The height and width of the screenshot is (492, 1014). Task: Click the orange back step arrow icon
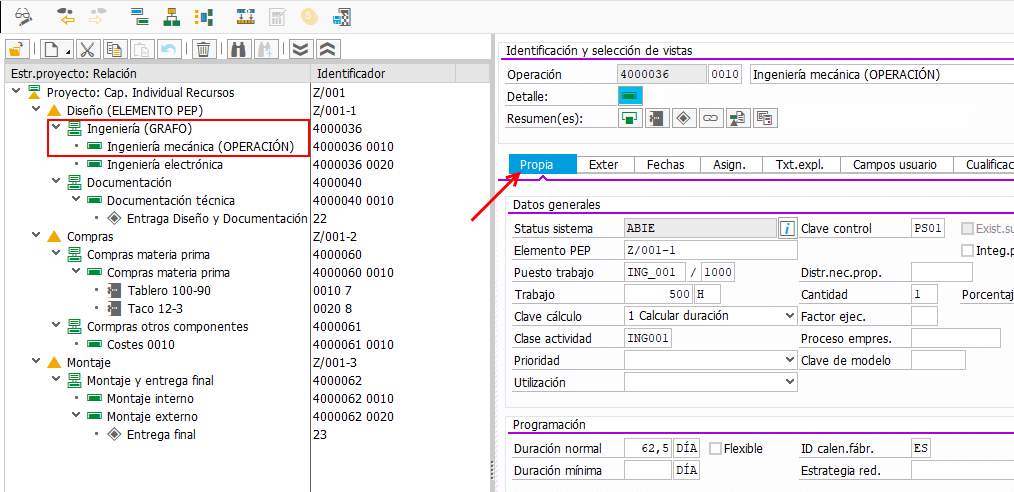tap(67, 16)
